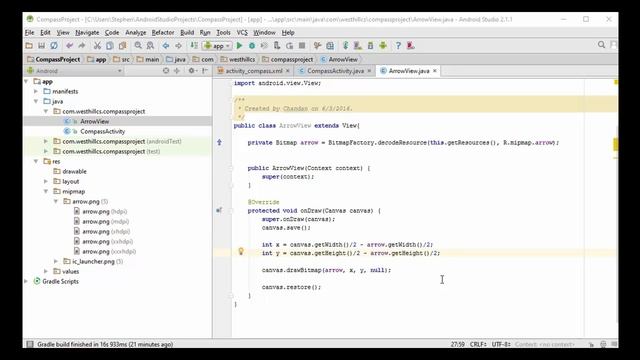Open the Android project view dropdown
Image resolution: width=640 pixels, height=360 pixels.
(x=74, y=71)
